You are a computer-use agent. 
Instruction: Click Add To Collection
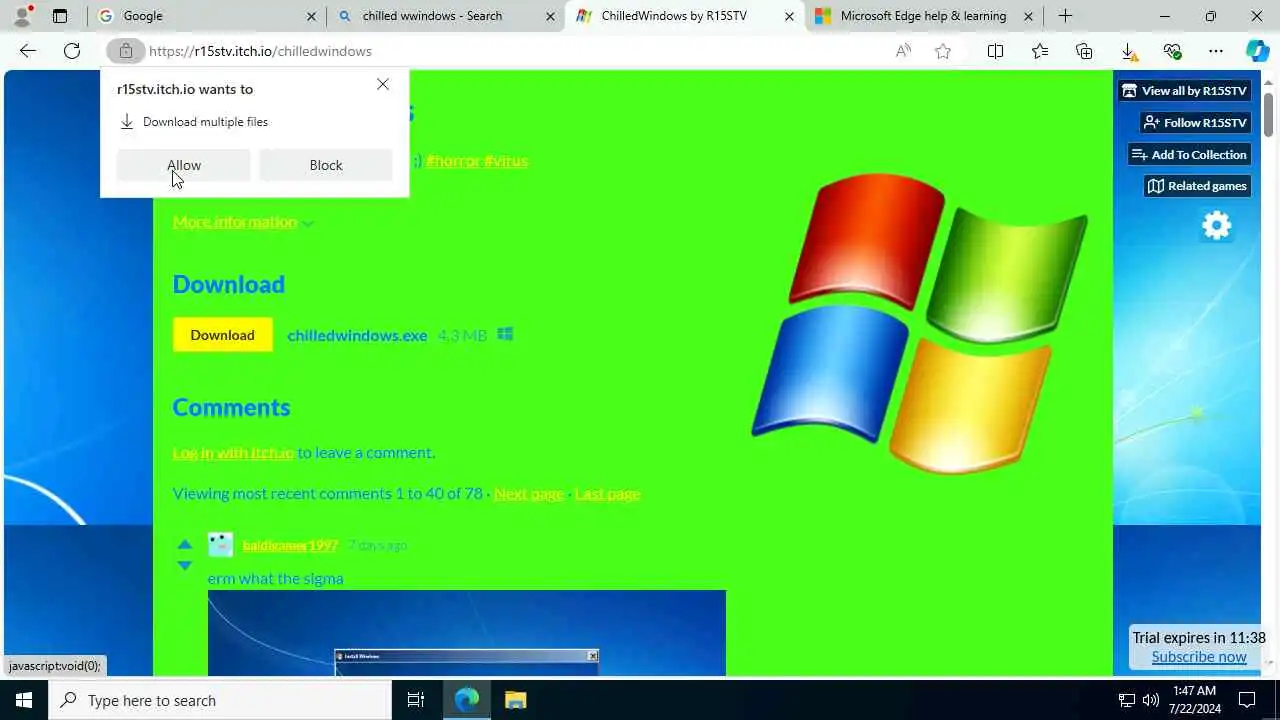1189,154
